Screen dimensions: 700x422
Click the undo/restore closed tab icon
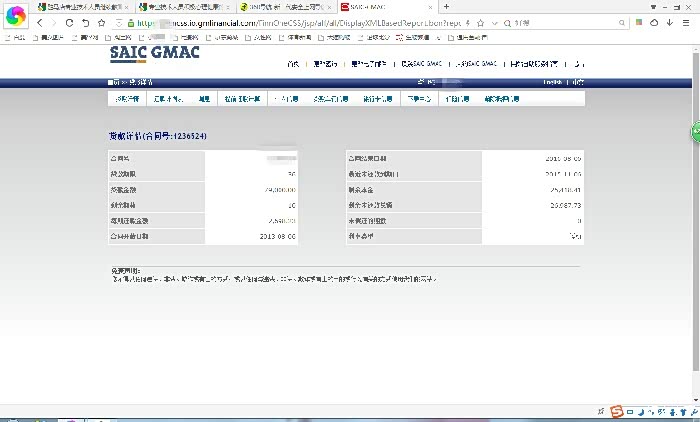click(85, 23)
